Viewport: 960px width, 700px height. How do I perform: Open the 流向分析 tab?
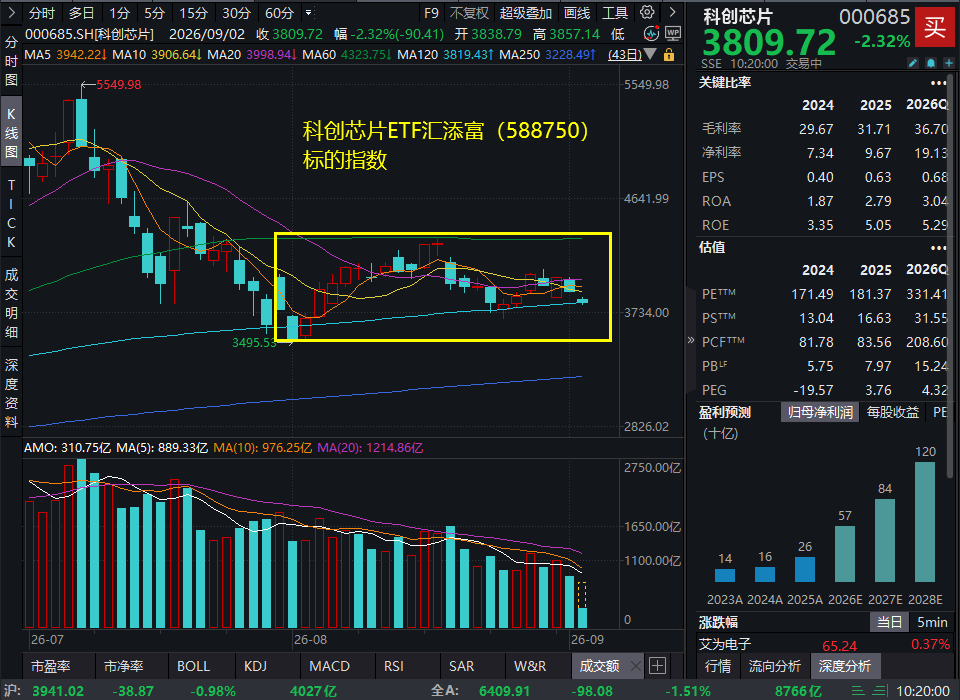(x=774, y=666)
